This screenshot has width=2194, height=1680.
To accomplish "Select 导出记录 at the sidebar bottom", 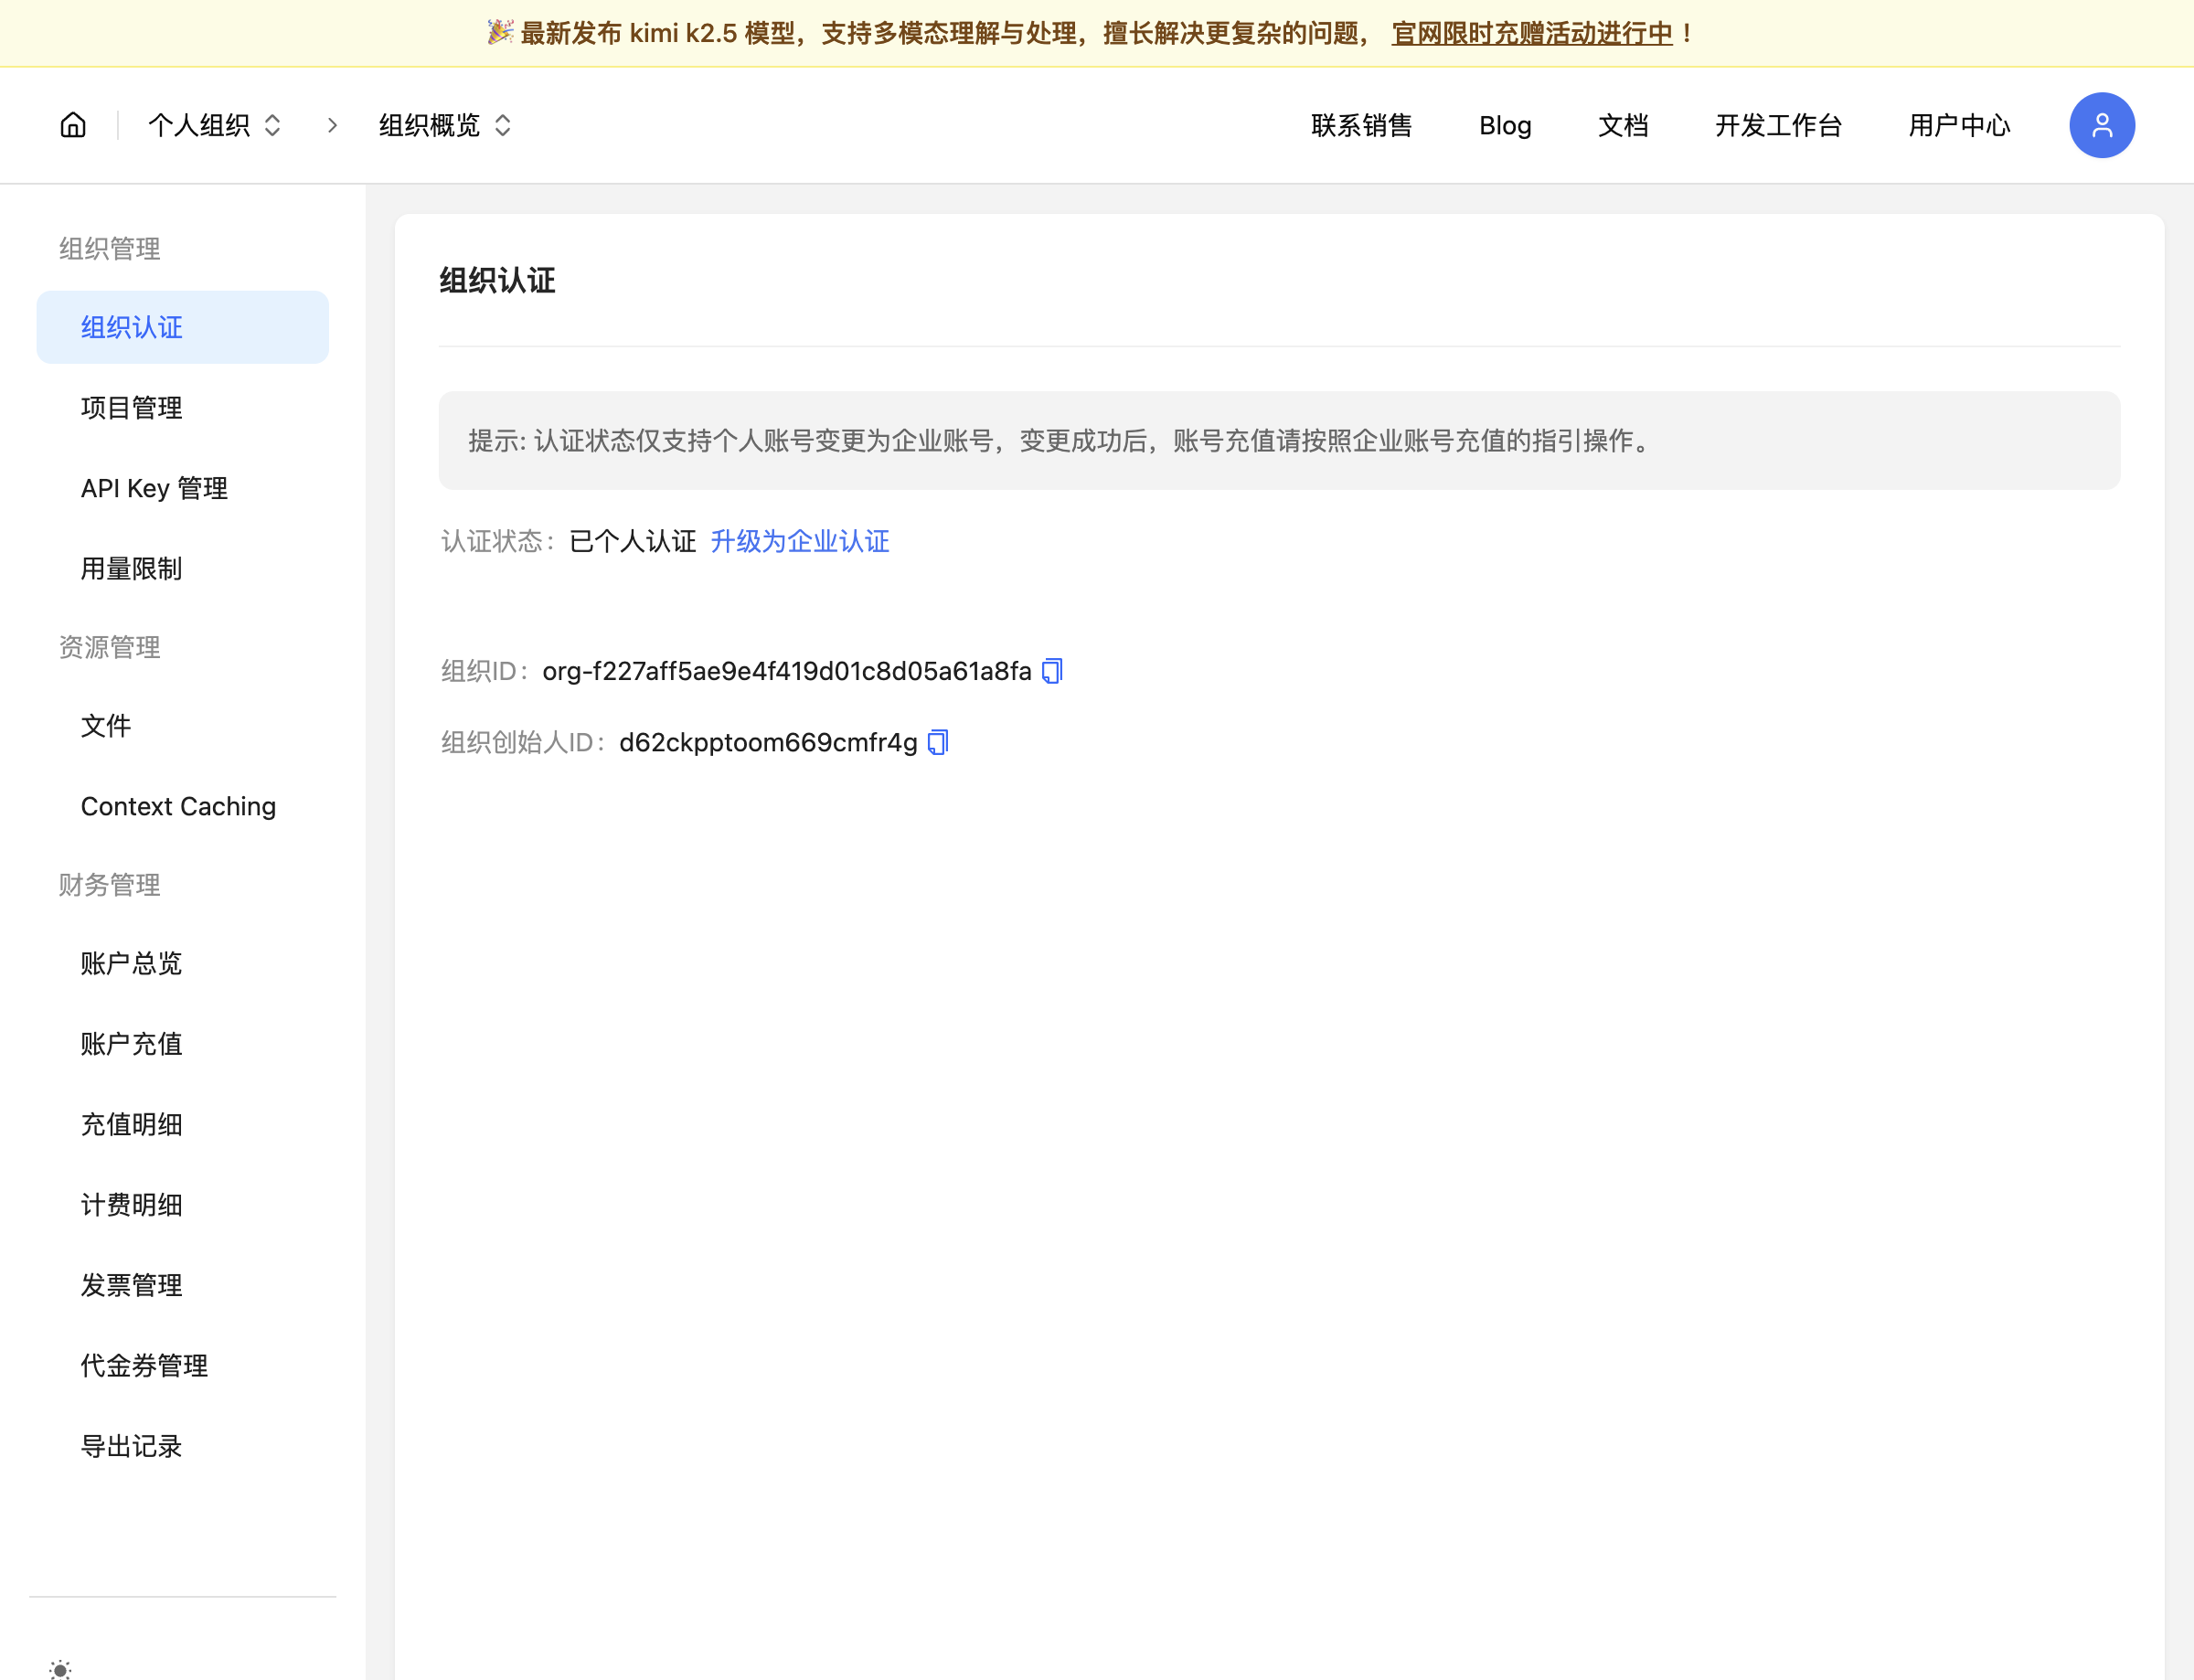I will point(131,1446).
